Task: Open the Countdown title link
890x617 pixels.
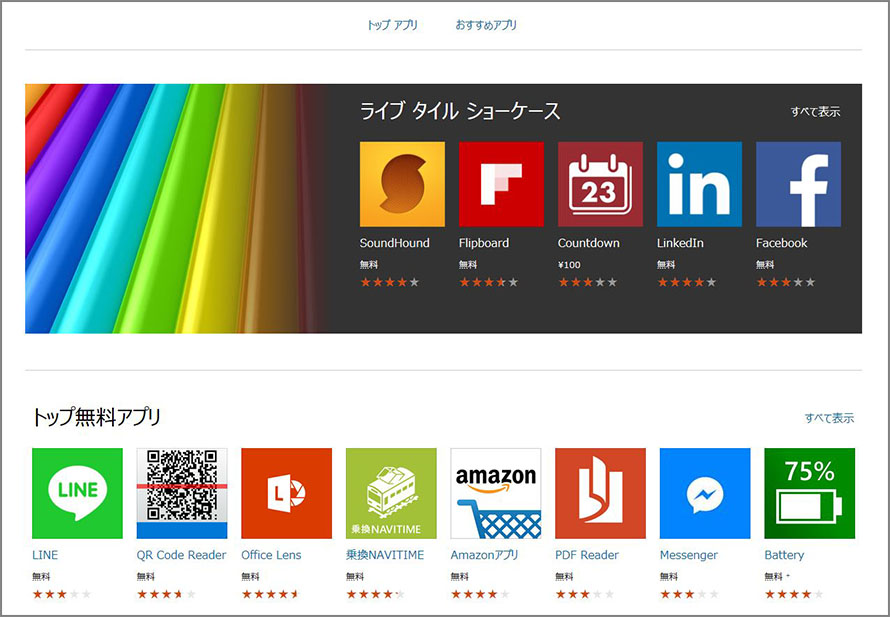Action: [589, 243]
